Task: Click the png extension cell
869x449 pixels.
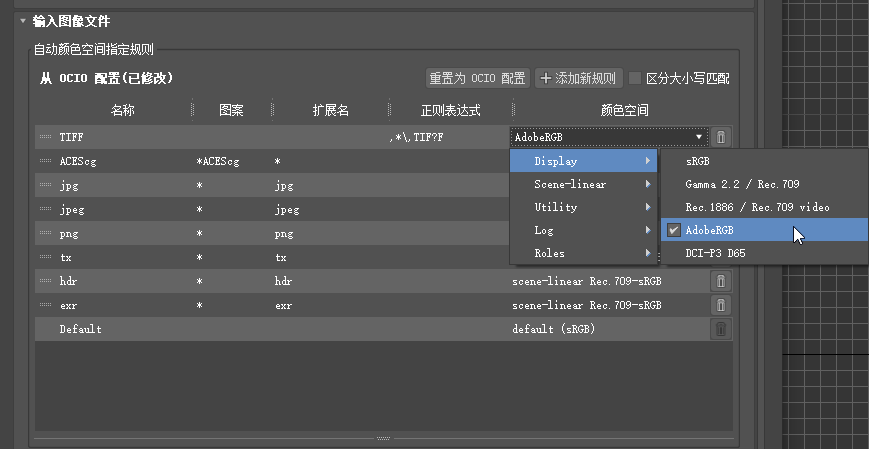Action: click(284, 233)
